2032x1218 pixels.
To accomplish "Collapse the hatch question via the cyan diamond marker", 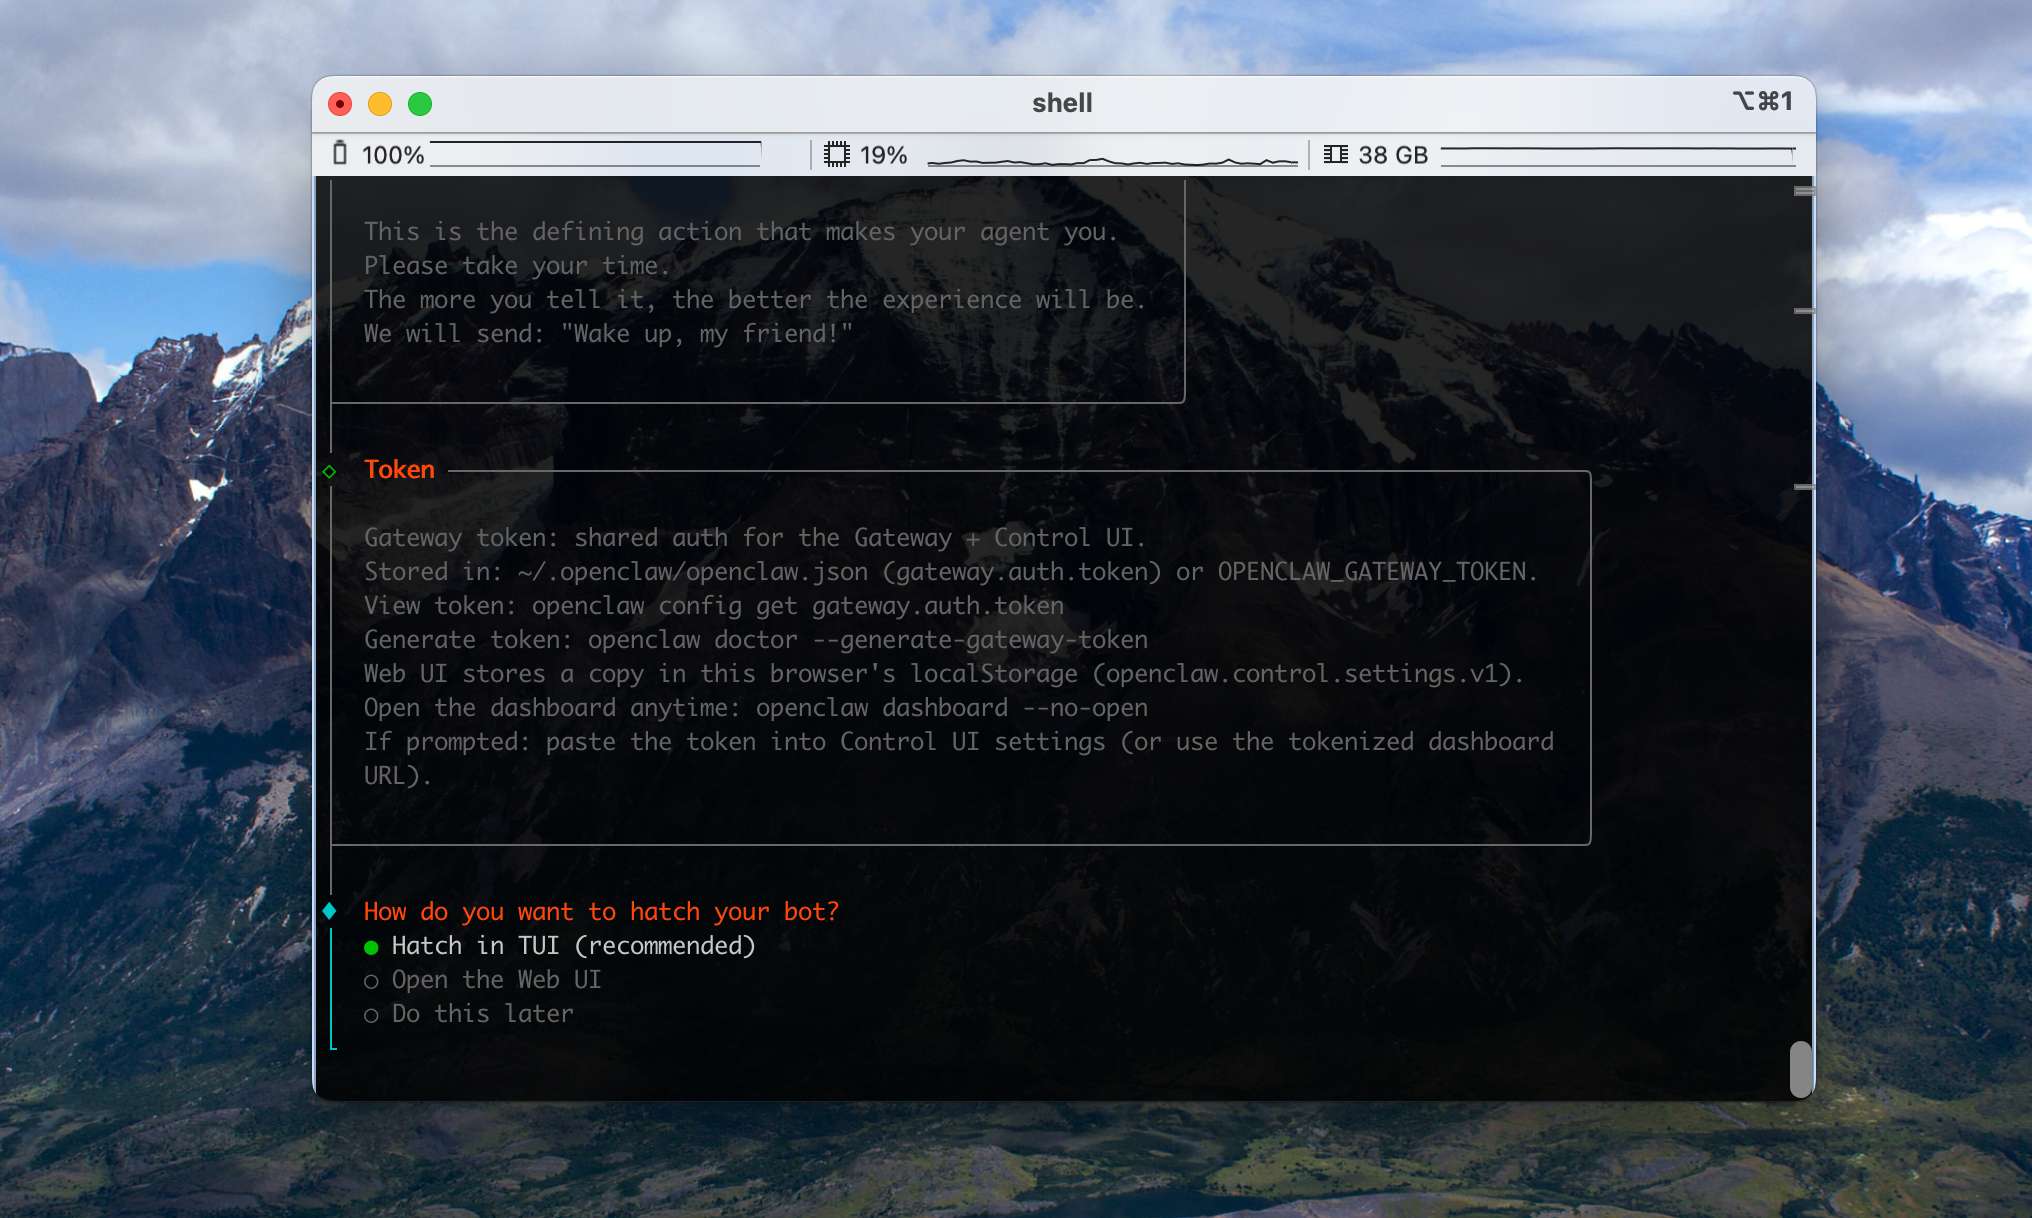I will (330, 911).
